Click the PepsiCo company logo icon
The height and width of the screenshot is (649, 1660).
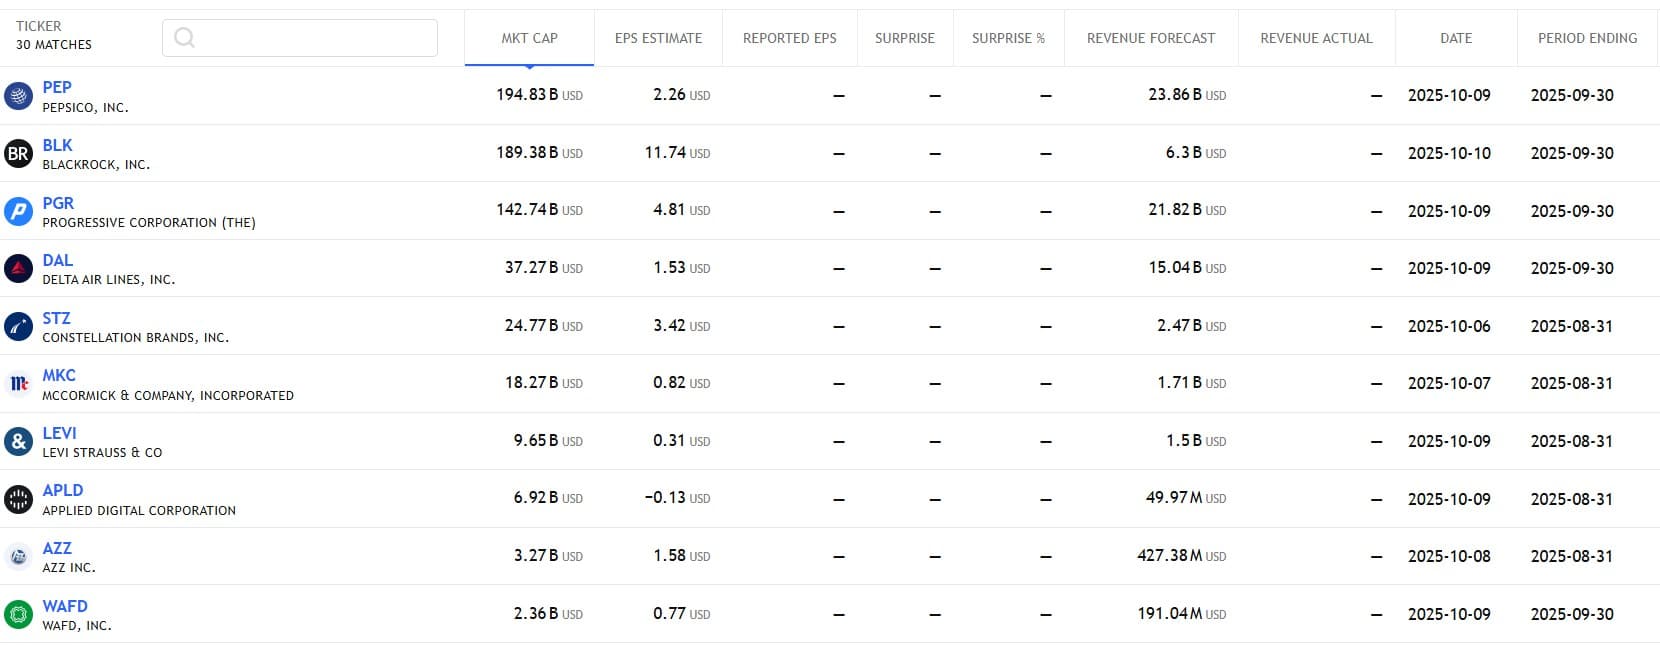pos(18,96)
